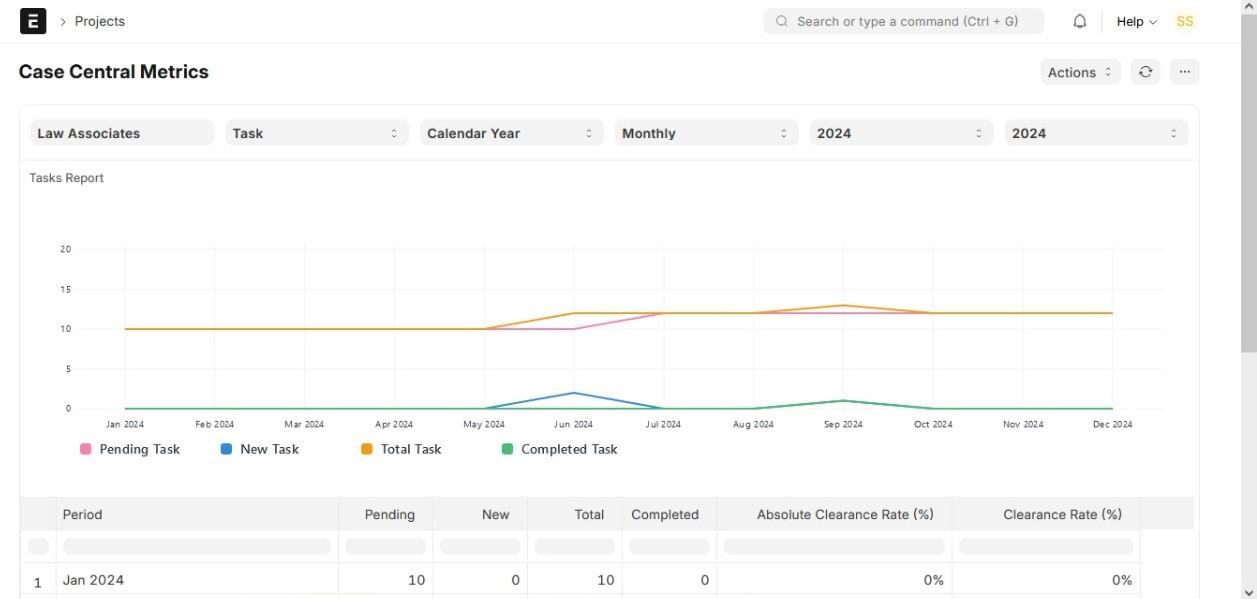Filter Absolute Clearance Rate column input

tap(834, 546)
